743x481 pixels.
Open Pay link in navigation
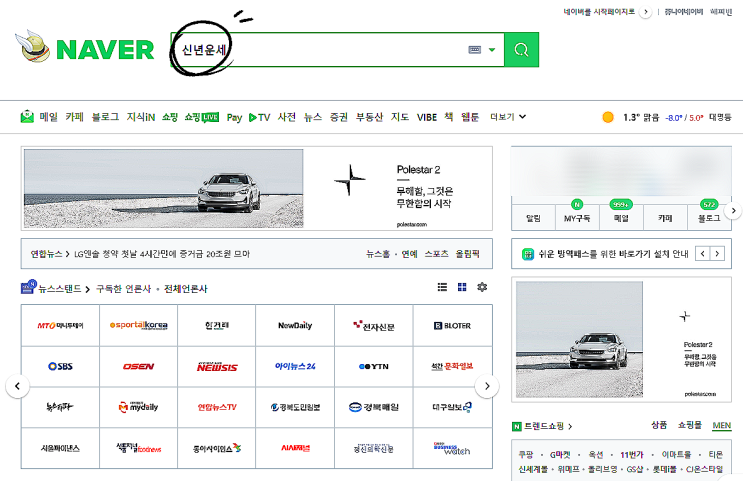[x=234, y=117]
